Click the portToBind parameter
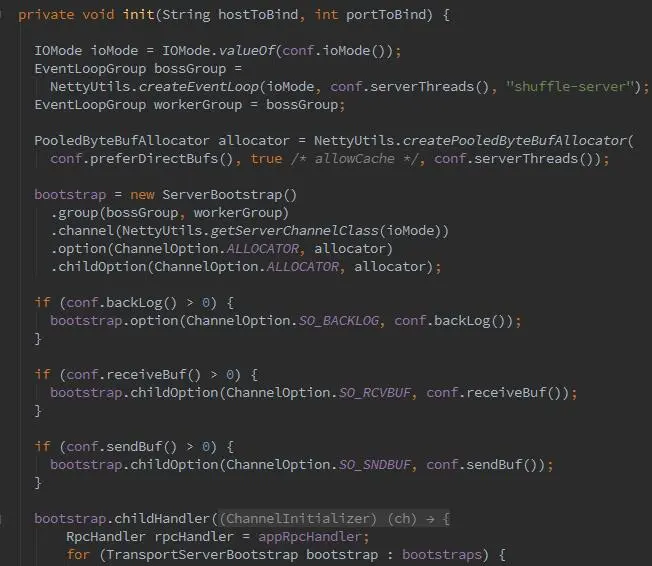The width and height of the screenshot is (652, 566). pyautogui.click(x=386, y=15)
